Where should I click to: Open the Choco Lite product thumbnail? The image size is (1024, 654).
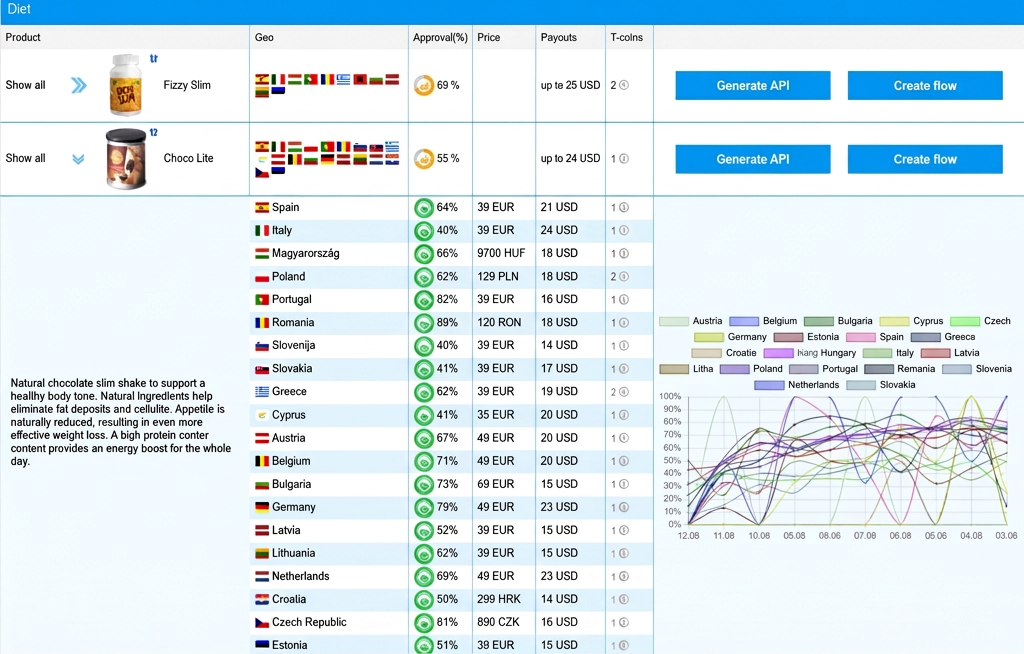(x=126, y=158)
